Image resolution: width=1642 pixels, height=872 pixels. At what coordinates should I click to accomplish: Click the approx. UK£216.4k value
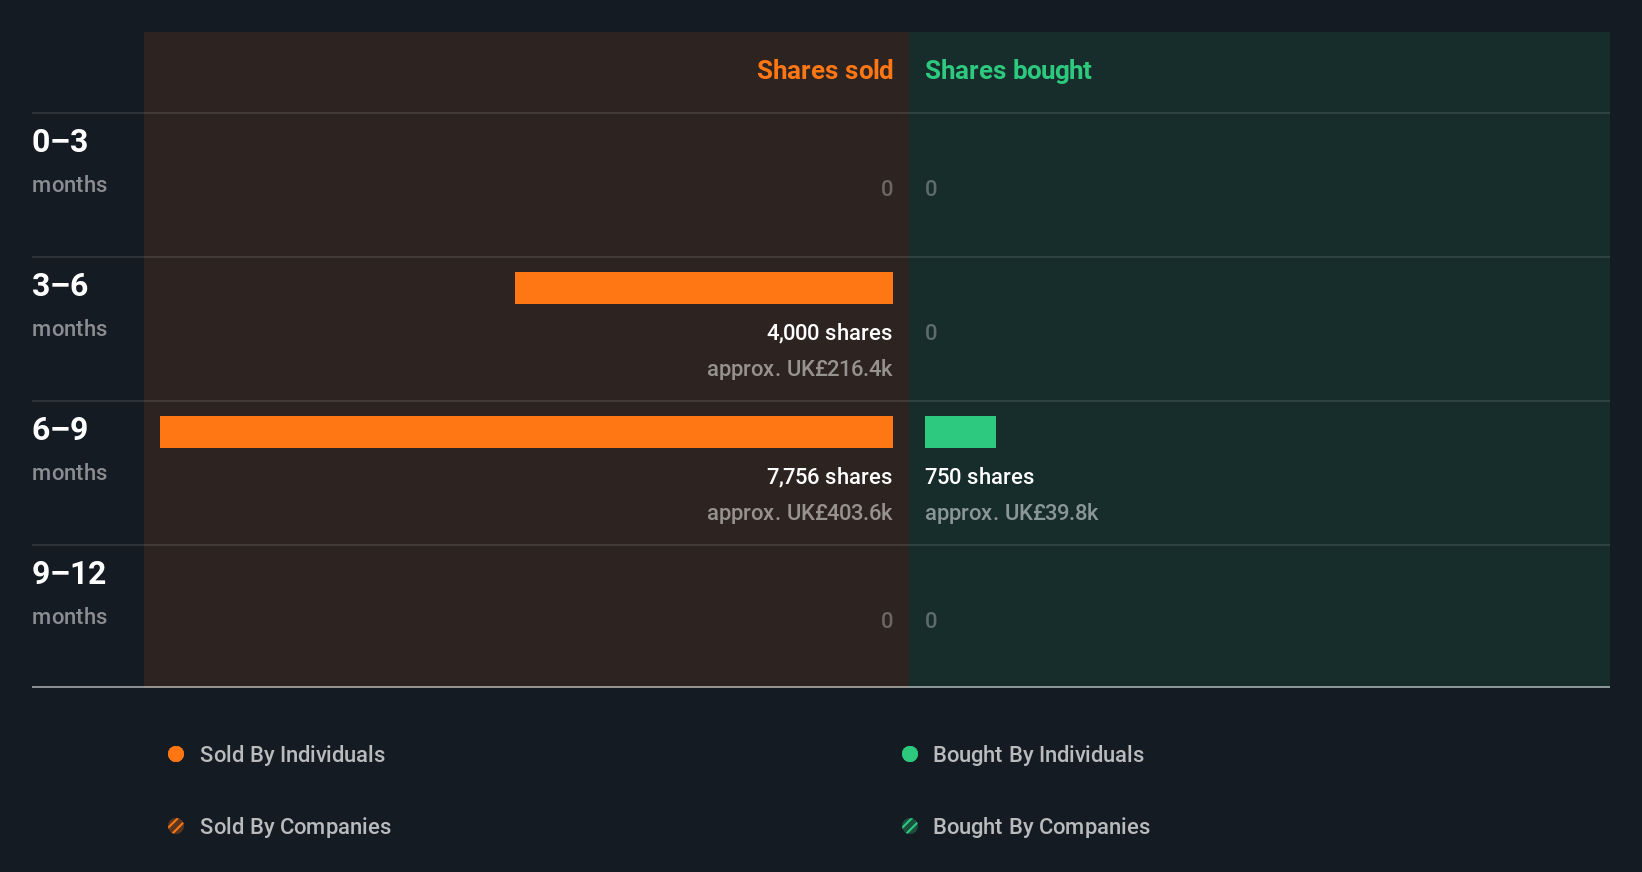tap(799, 368)
